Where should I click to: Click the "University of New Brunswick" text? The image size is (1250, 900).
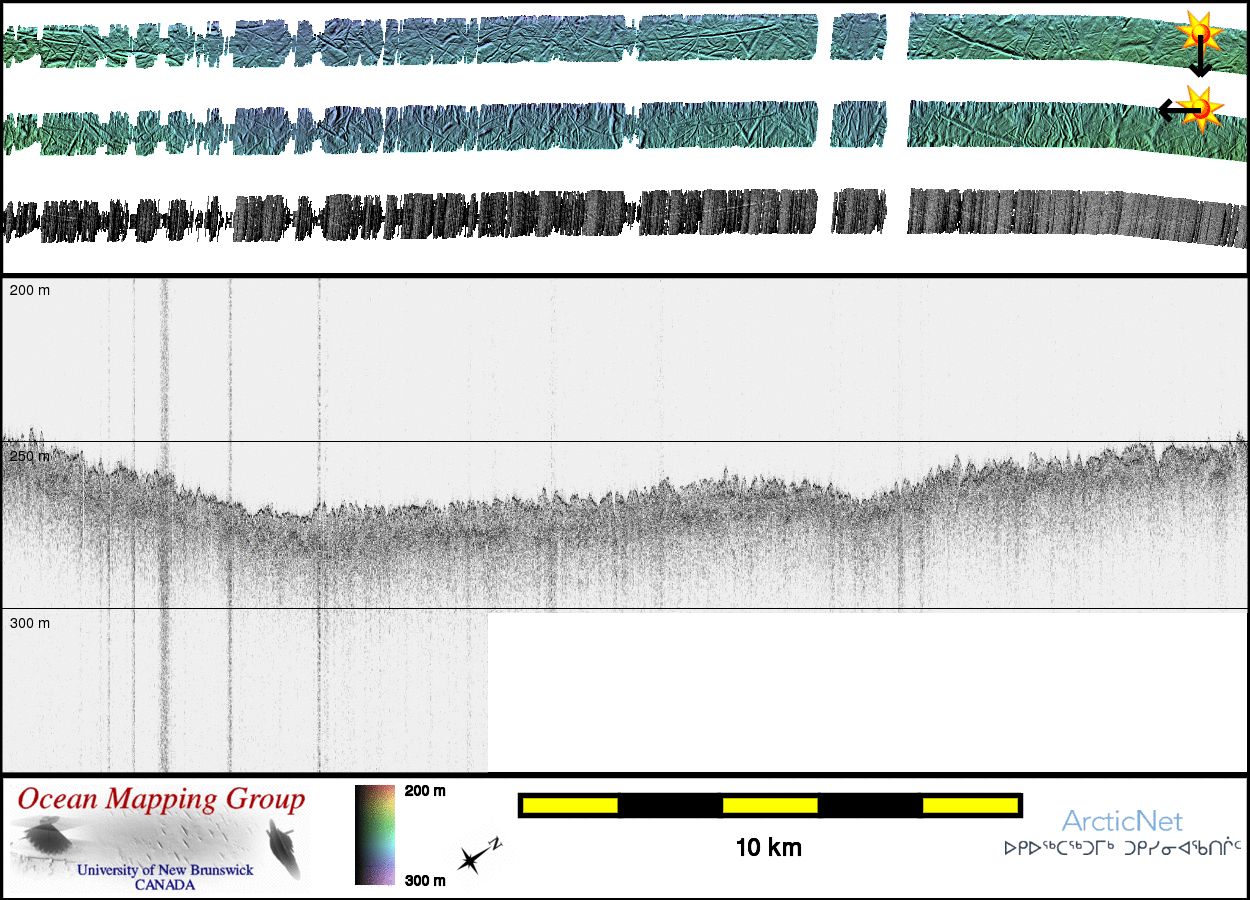[x=166, y=870]
